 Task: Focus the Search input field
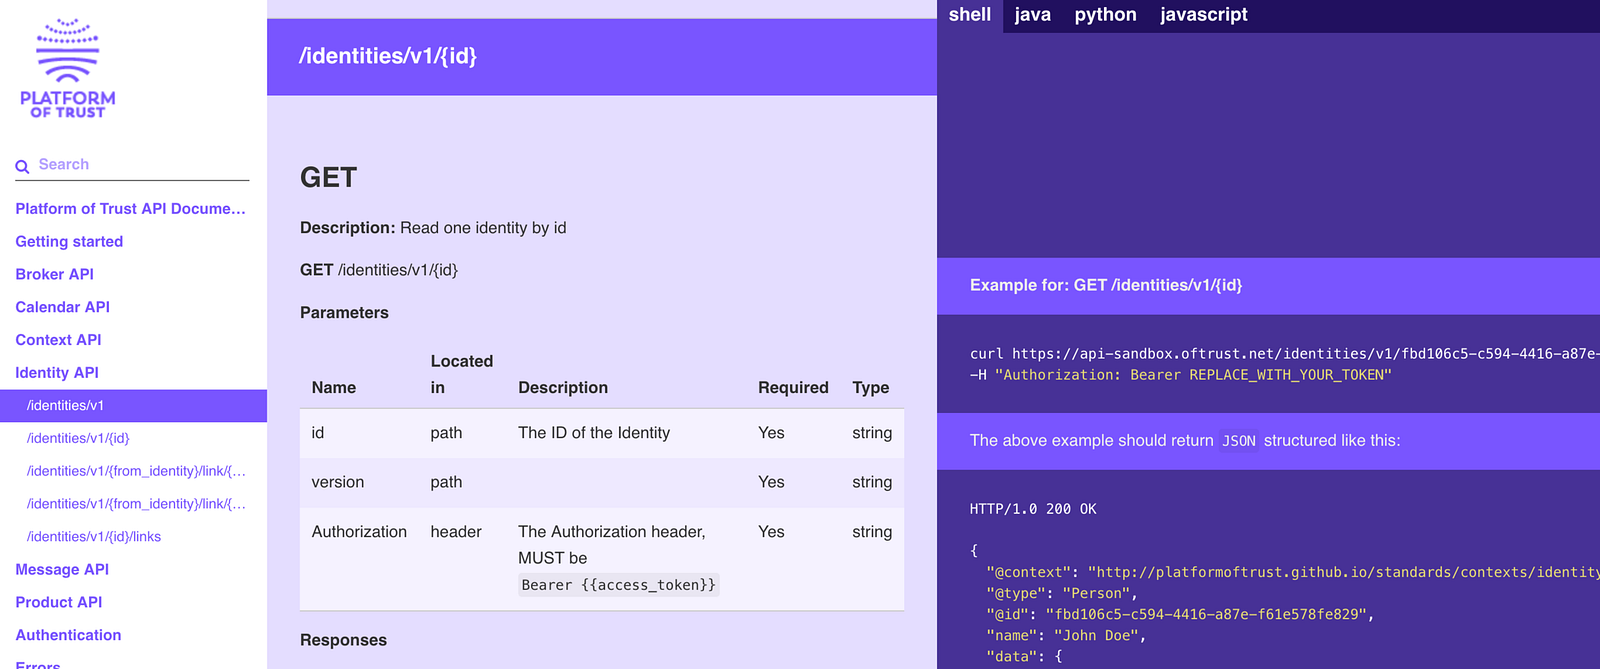140,165
